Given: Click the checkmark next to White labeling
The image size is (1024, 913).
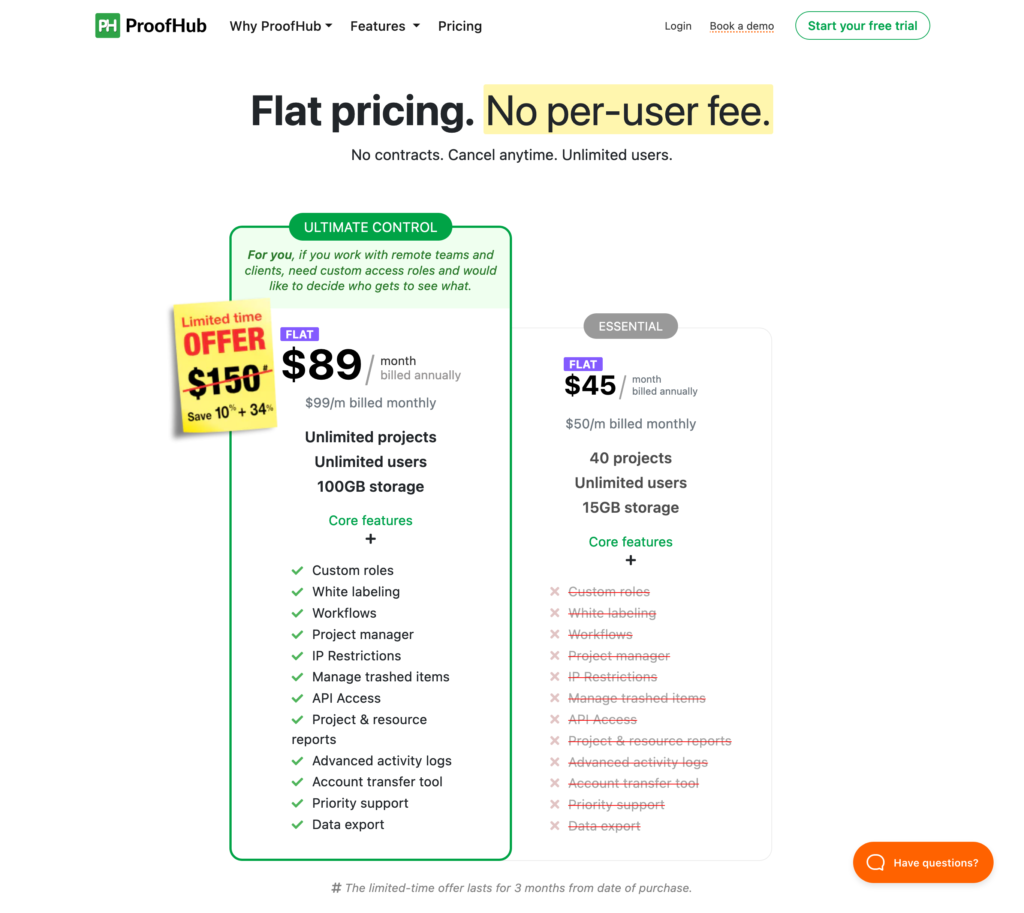Looking at the screenshot, I should click(x=297, y=591).
